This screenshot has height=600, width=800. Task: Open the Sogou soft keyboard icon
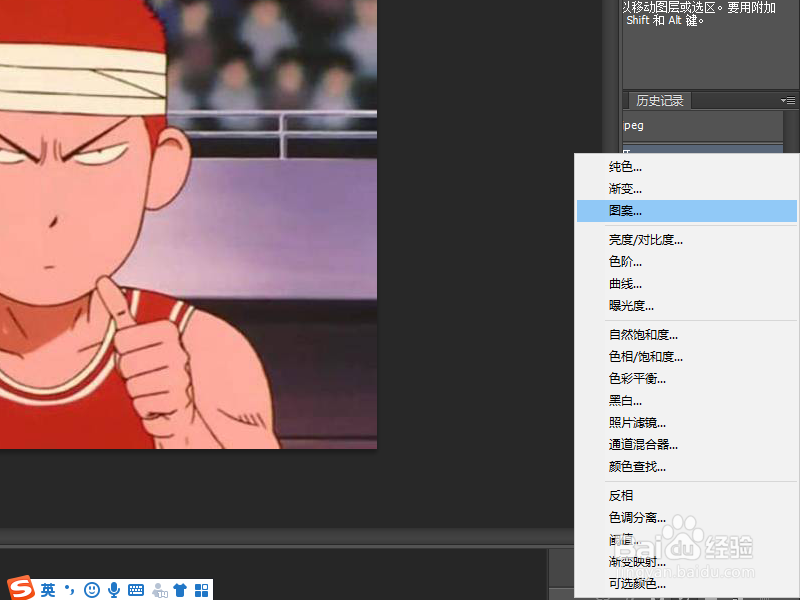tap(136, 590)
